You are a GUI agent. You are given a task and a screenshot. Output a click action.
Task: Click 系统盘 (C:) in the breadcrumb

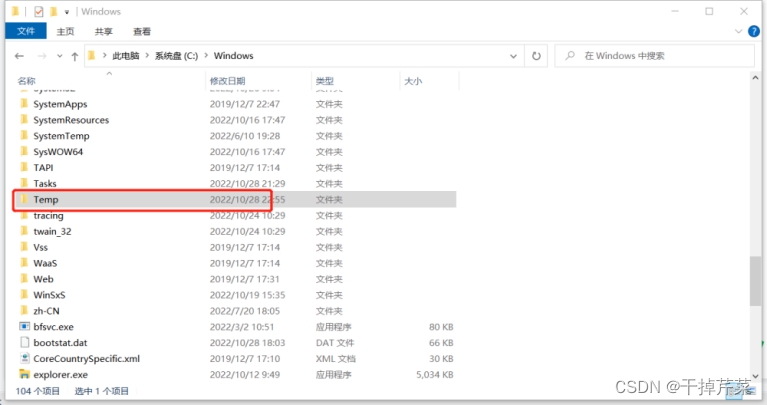click(177, 56)
